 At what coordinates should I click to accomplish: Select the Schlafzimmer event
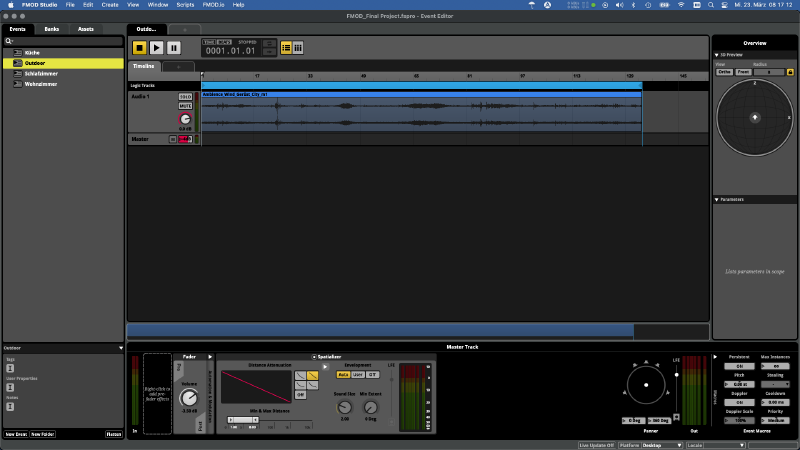pyautogui.click(x=63, y=73)
